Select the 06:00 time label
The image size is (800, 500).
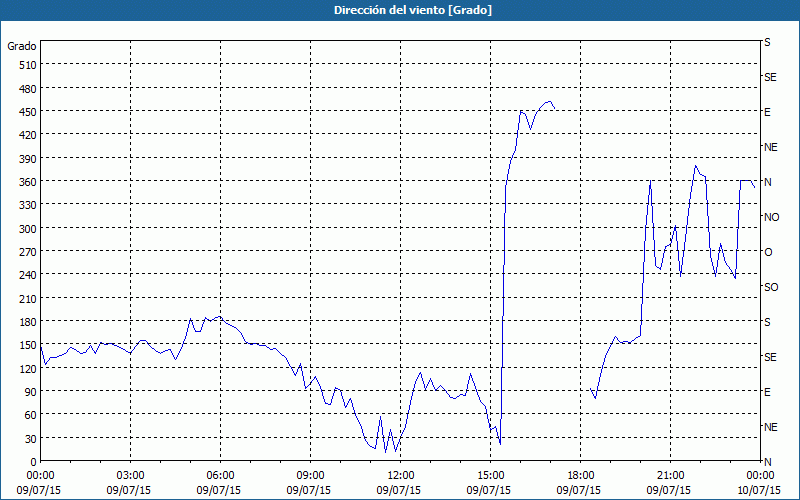click(x=220, y=476)
